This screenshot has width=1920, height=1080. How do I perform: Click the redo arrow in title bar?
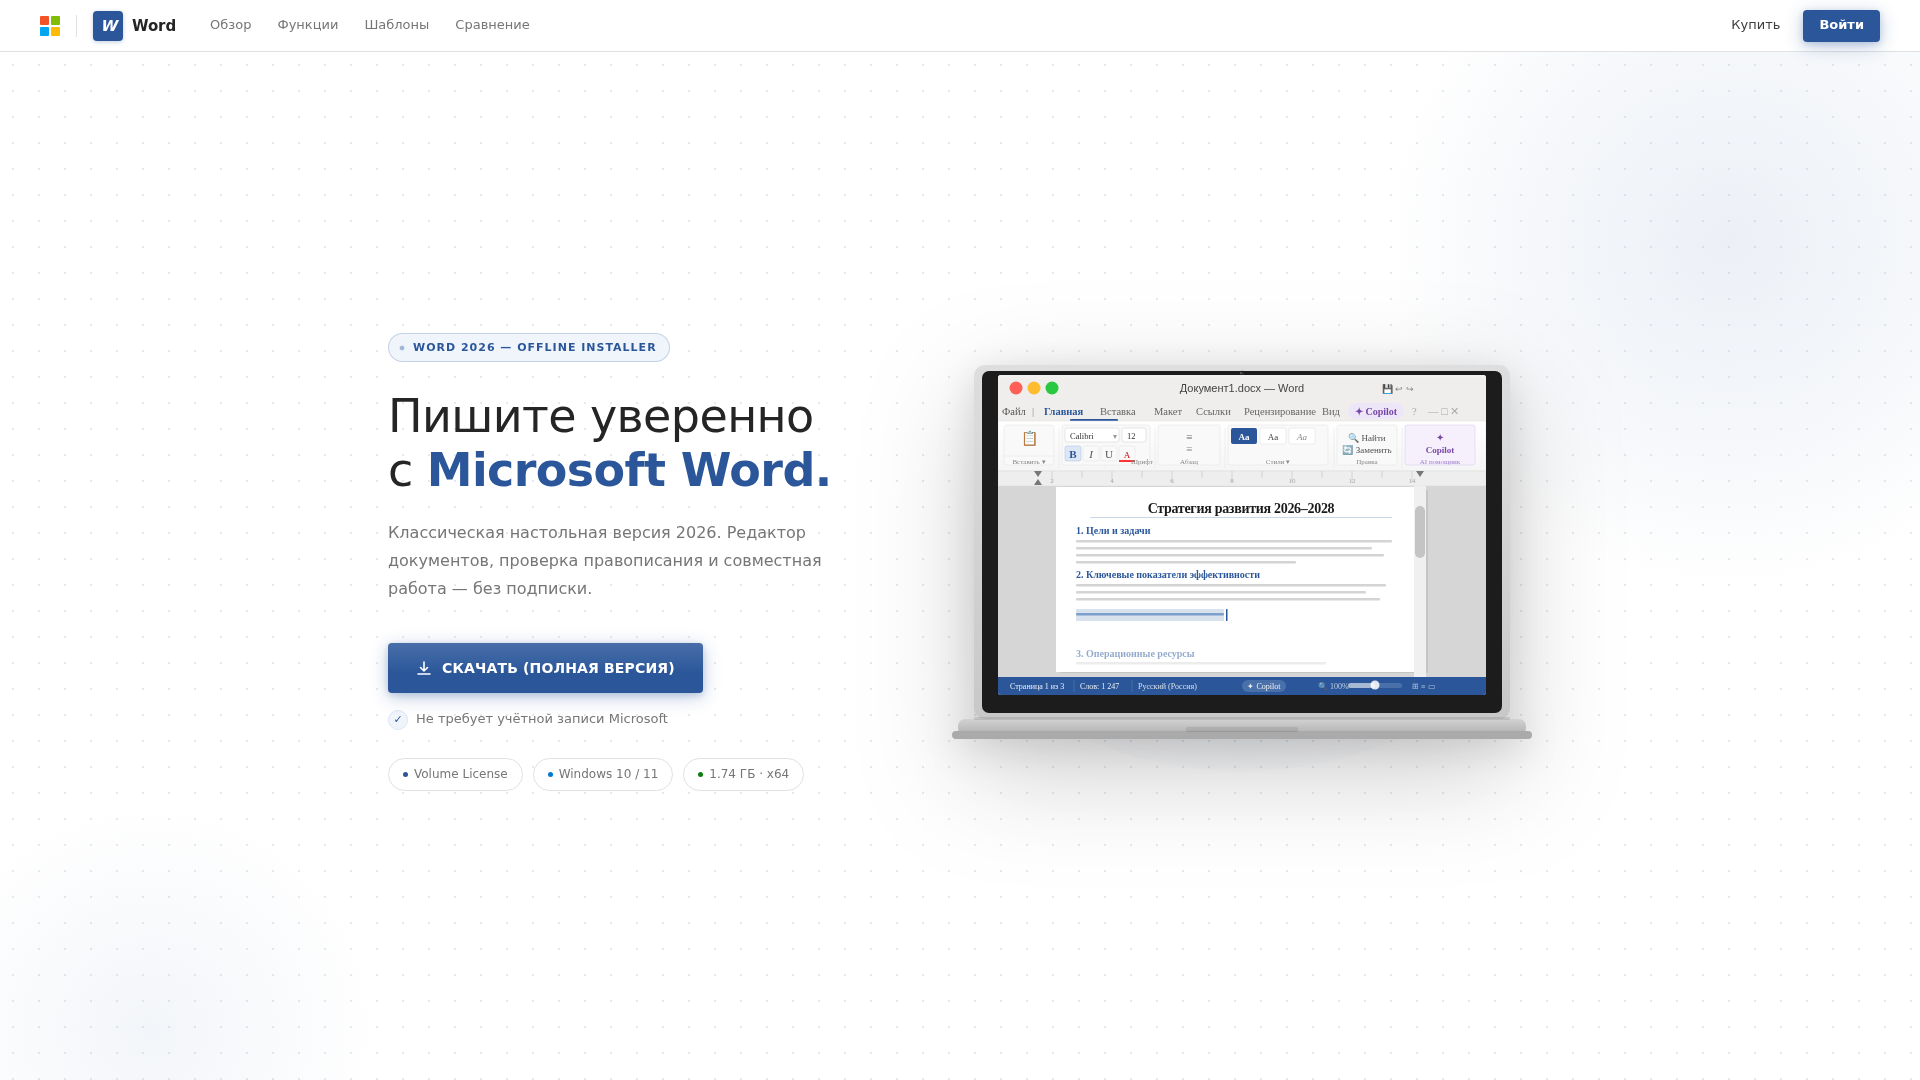coord(1410,389)
